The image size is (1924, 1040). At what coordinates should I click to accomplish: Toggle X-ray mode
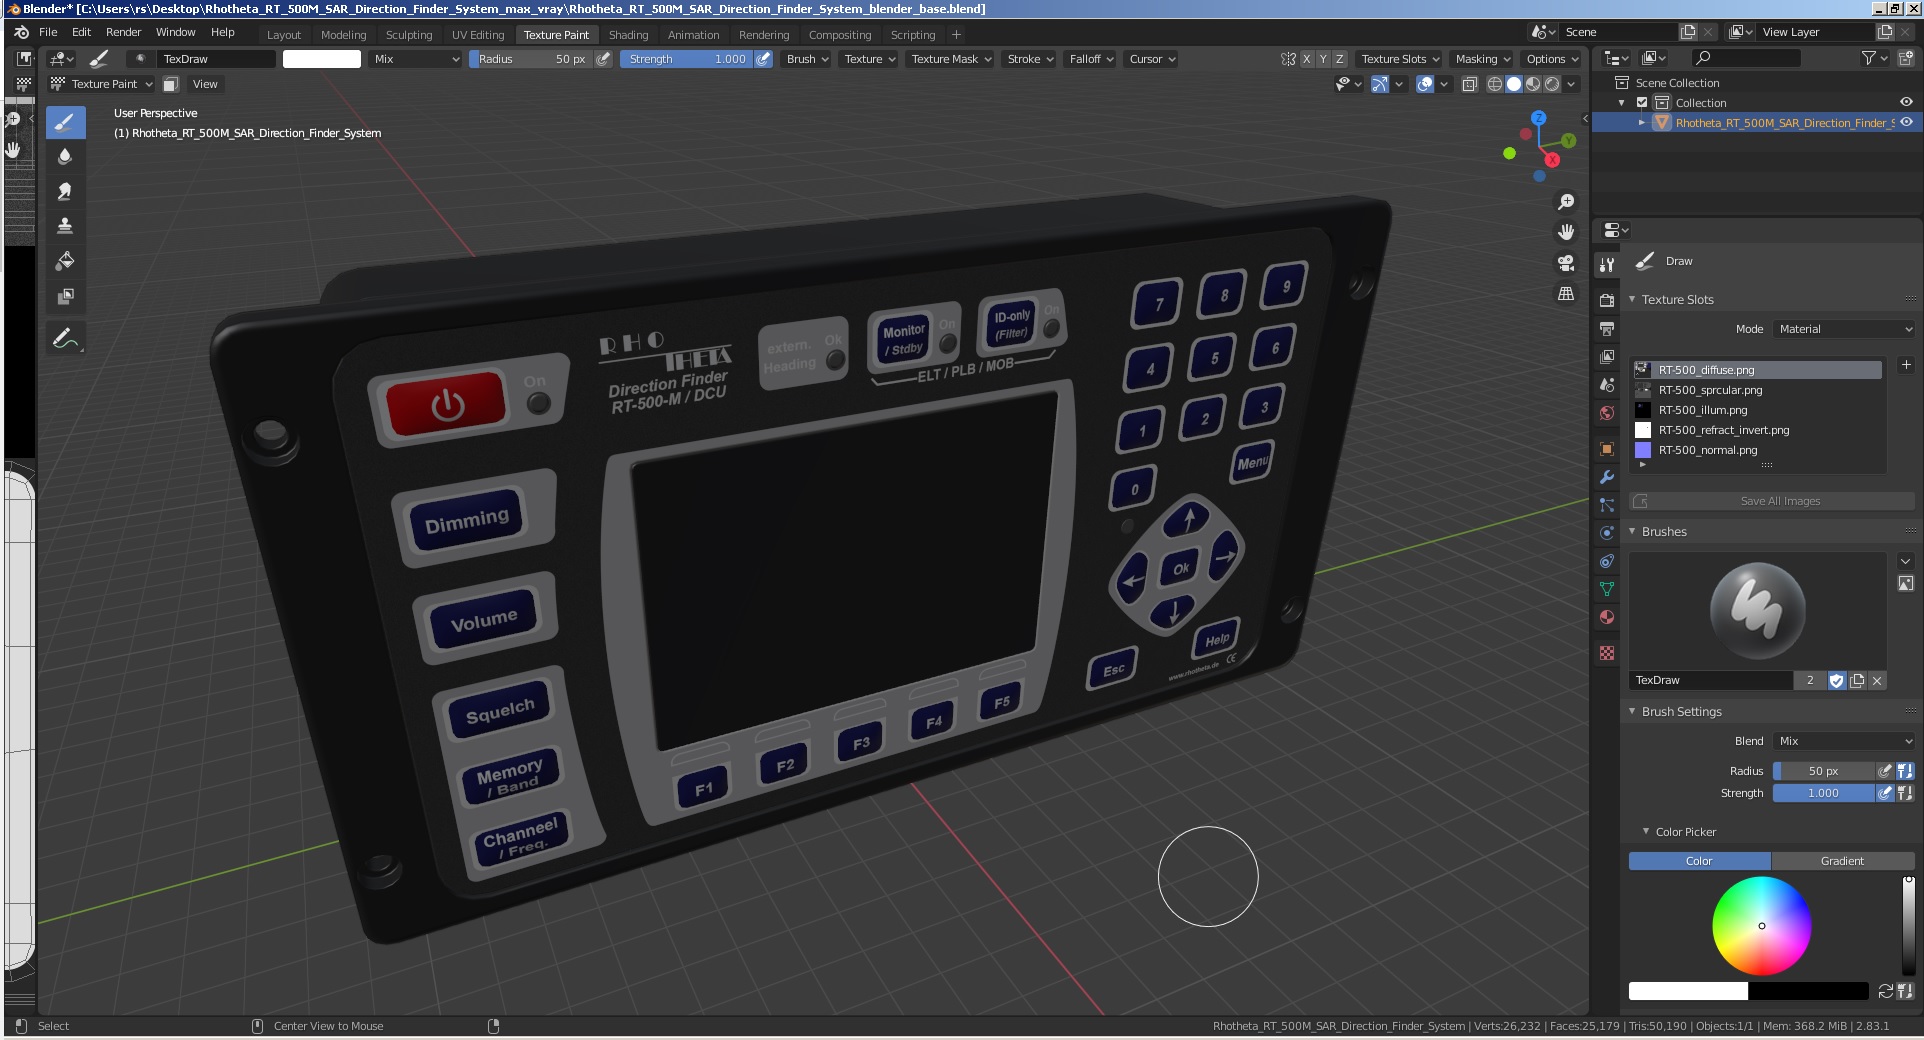(x=1470, y=84)
